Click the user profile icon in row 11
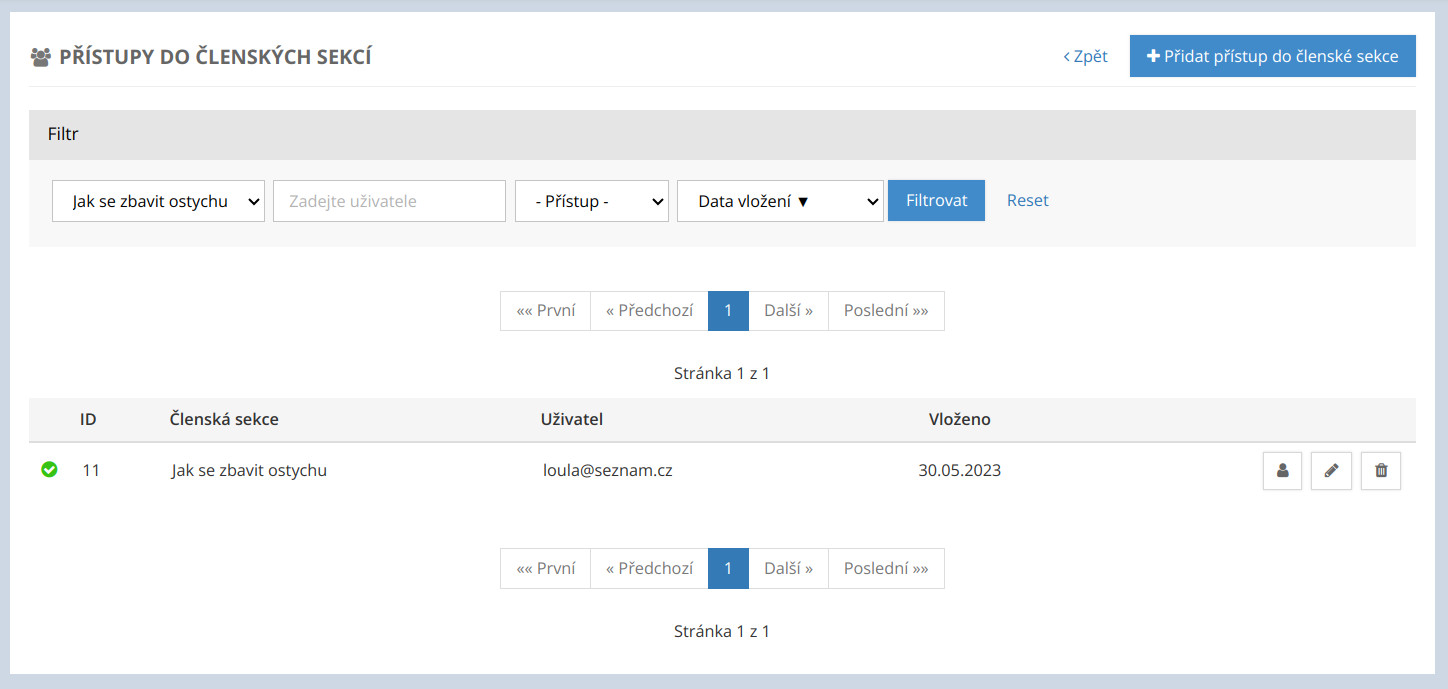The image size is (1448, 689). (x=1282, y=470)
